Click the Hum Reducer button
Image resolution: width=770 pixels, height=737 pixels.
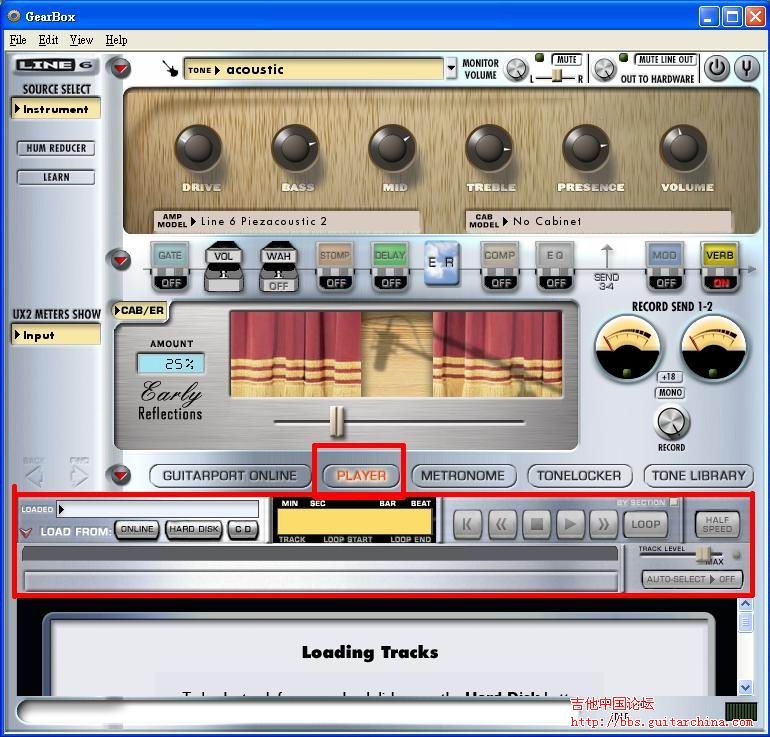[x=56, y=148]
